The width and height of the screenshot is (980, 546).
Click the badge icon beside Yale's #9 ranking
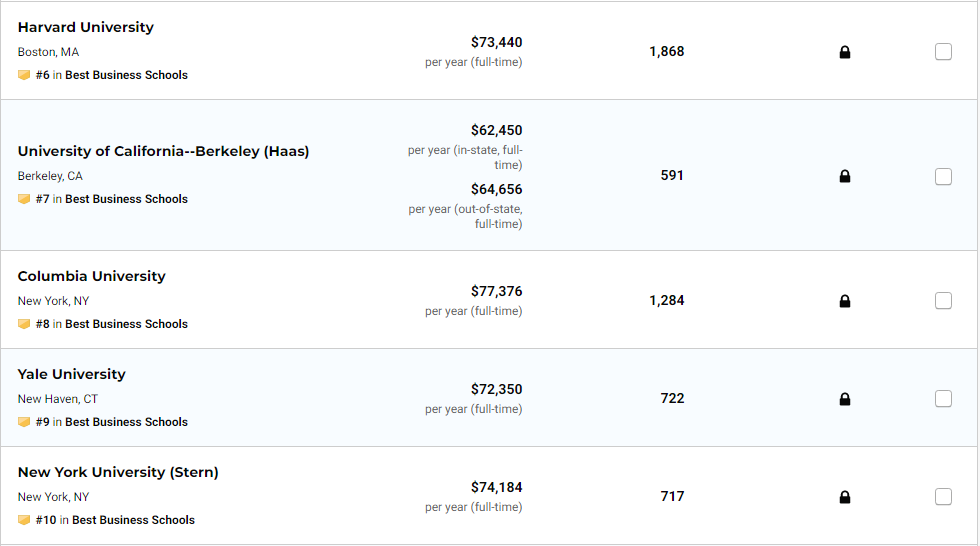(24, 422)
